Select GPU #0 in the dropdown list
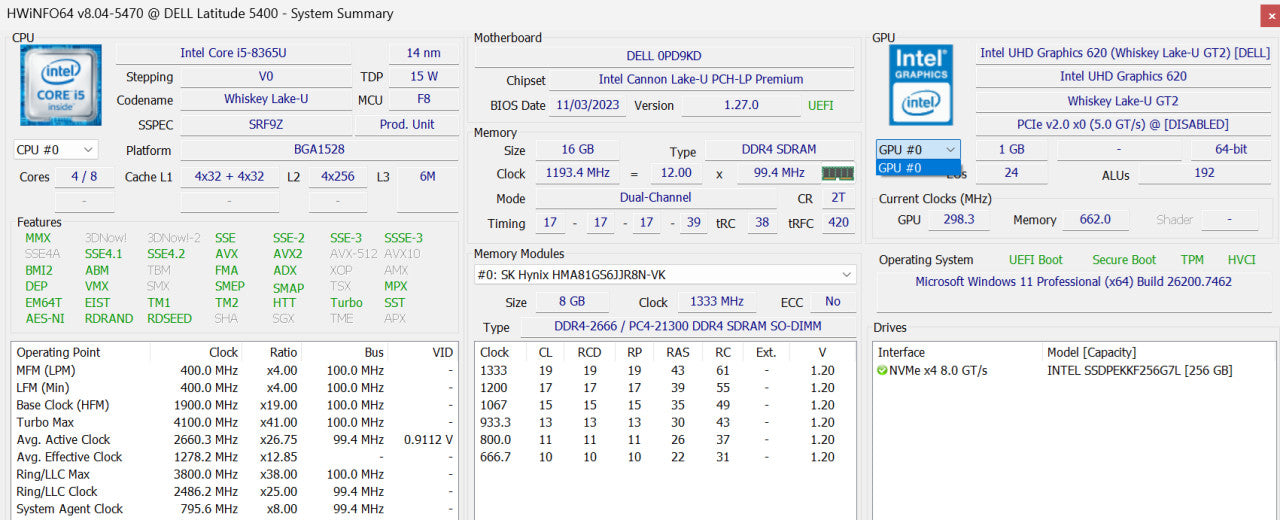The width and height of the screenshot is (1280, 520). [x=918, y=168]
